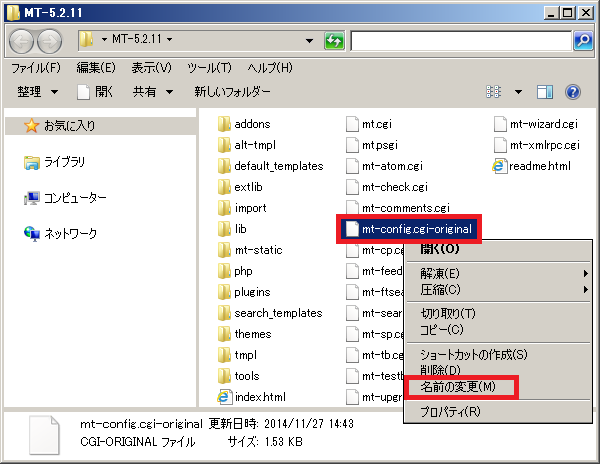Choose 切り取り(T) in context menu

coord(497,314)
